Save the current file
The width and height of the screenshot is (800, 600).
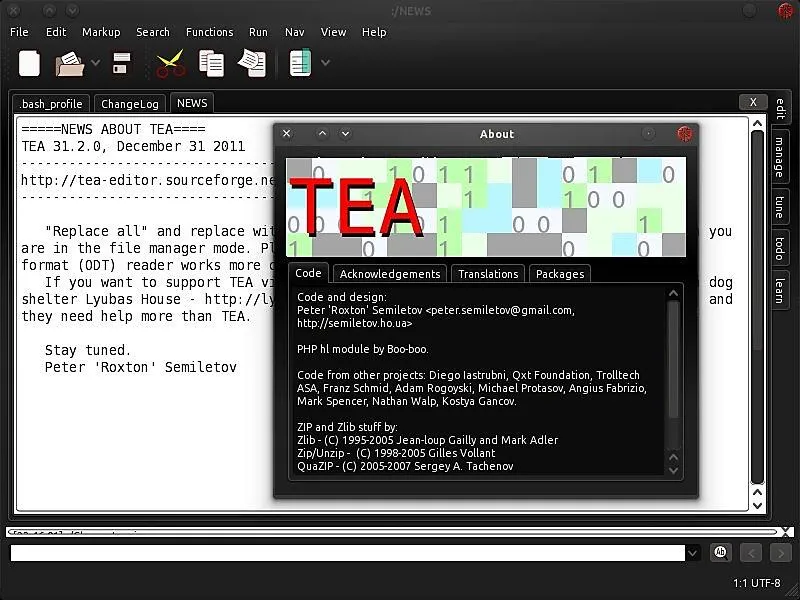coord(122,63)
